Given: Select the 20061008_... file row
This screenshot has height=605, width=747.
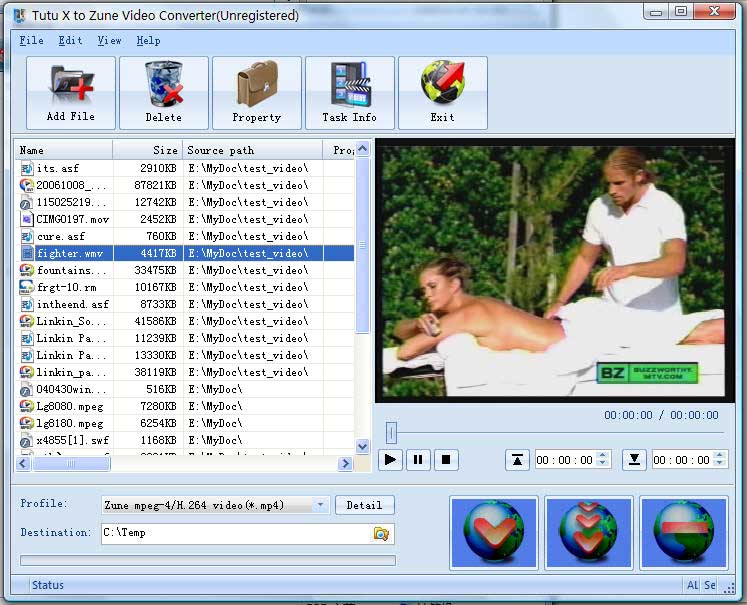Looking at the screenshot, I should click(185, 185).
